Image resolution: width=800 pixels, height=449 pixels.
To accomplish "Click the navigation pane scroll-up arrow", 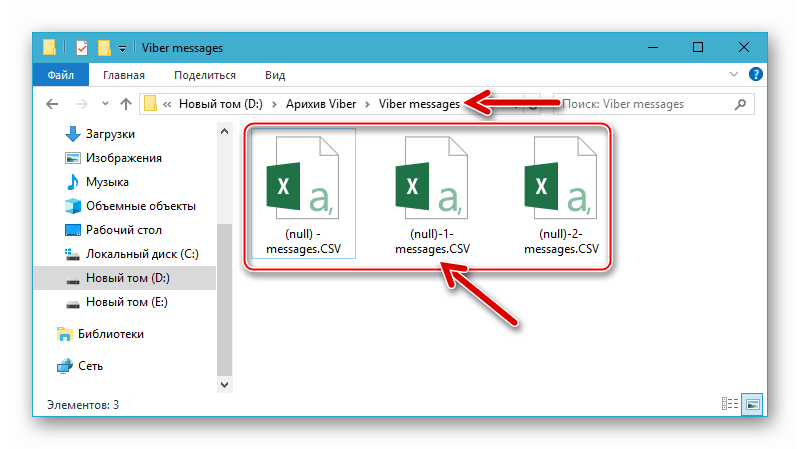I will click(224, 131).
